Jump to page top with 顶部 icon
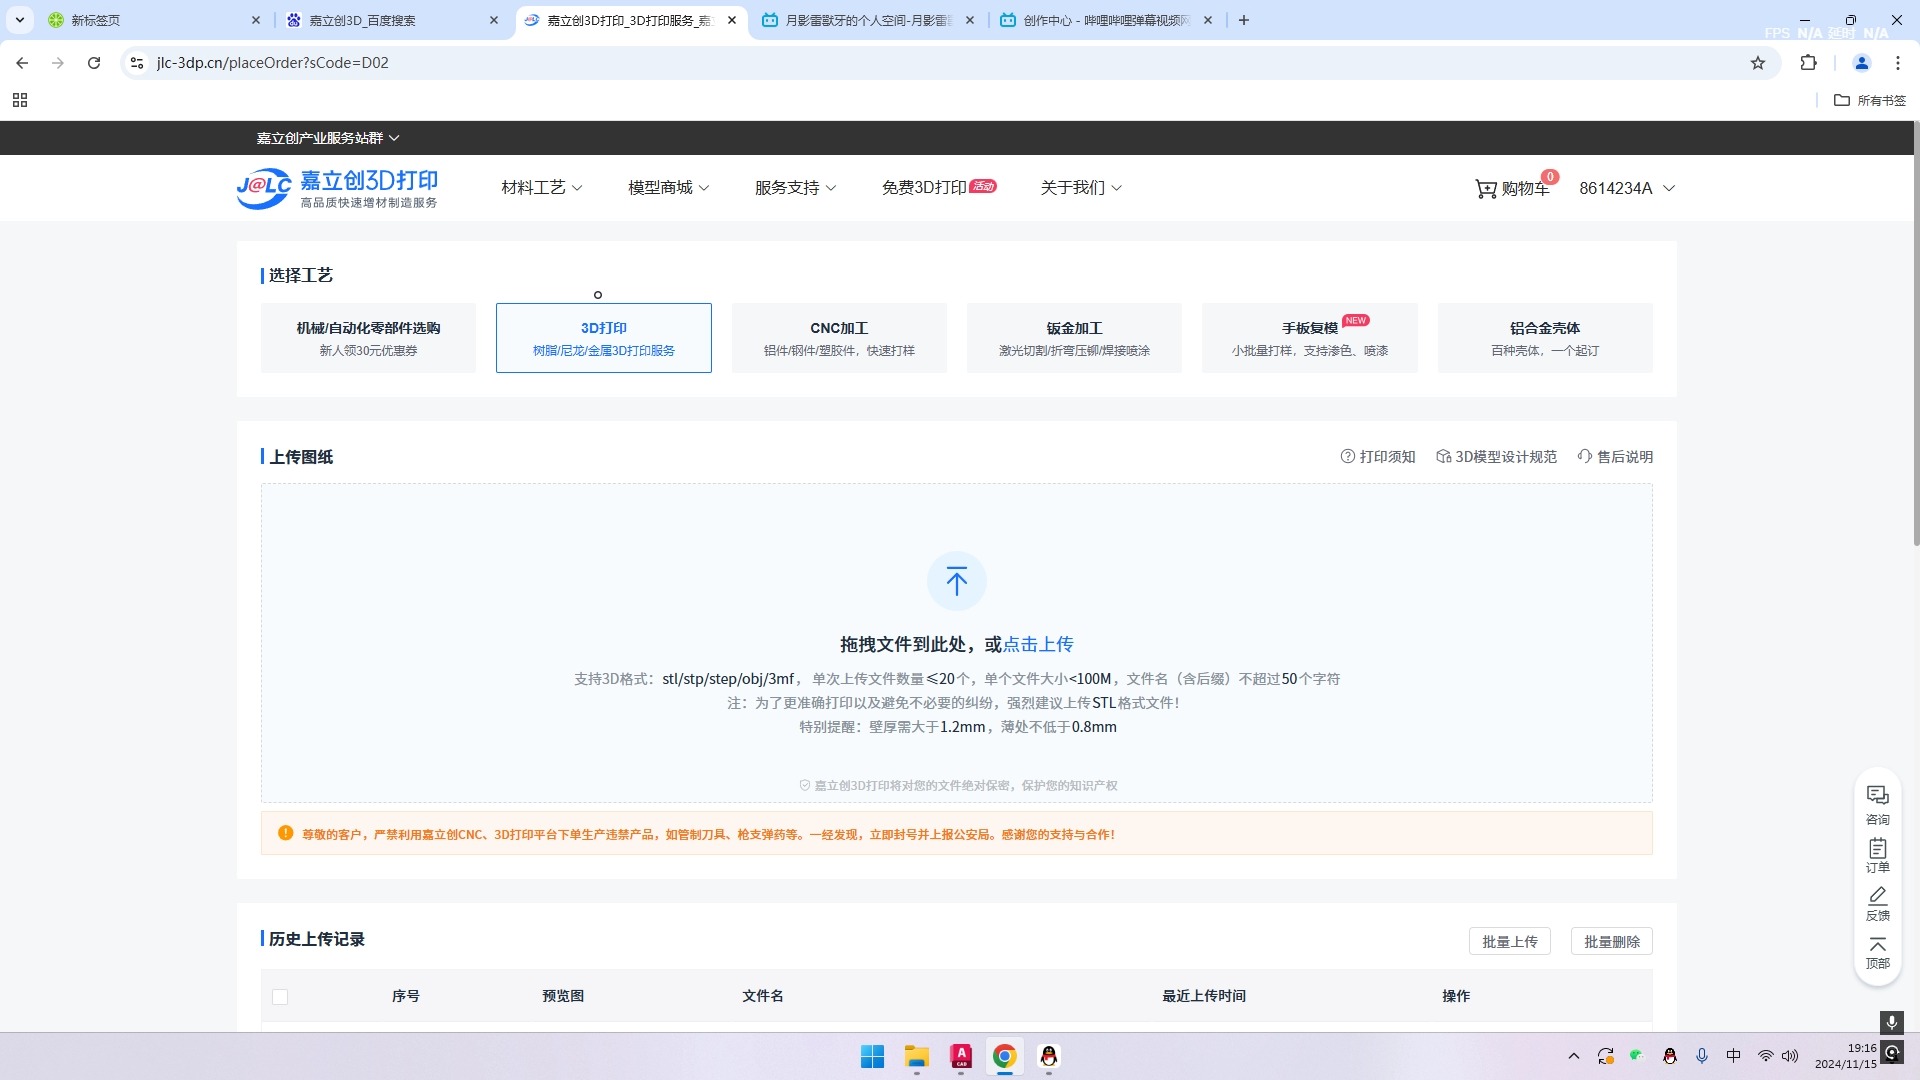The width and height of the screenshot is (1920, 1080). pos(1877,952)
